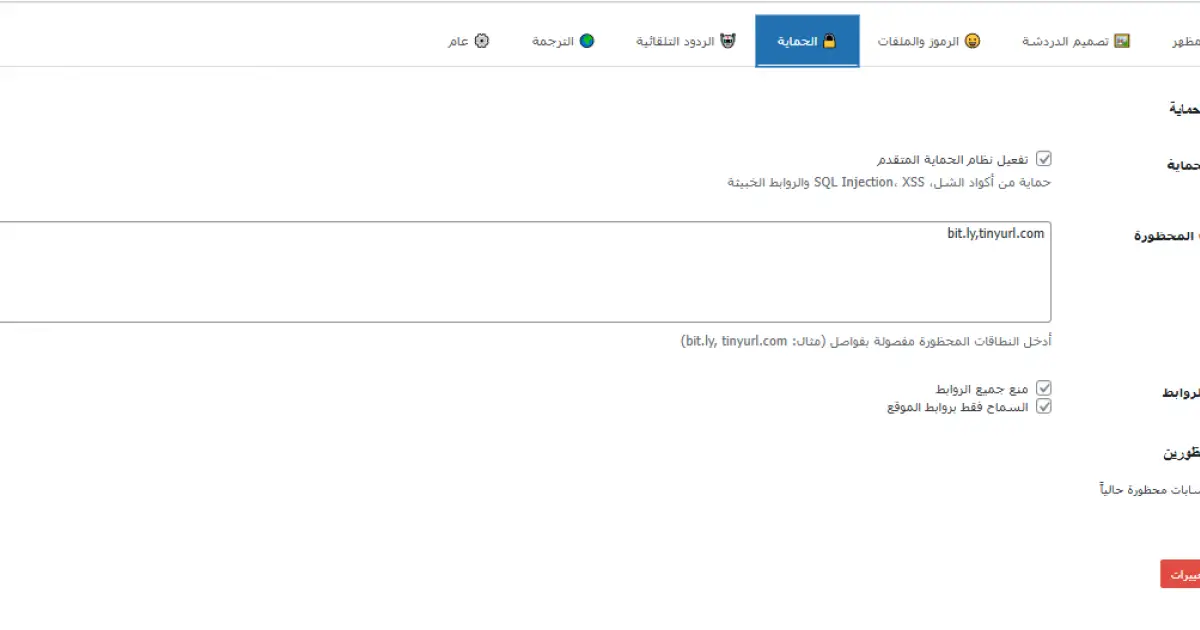Open the تصميم الدردشة tab

(1076, 41)
